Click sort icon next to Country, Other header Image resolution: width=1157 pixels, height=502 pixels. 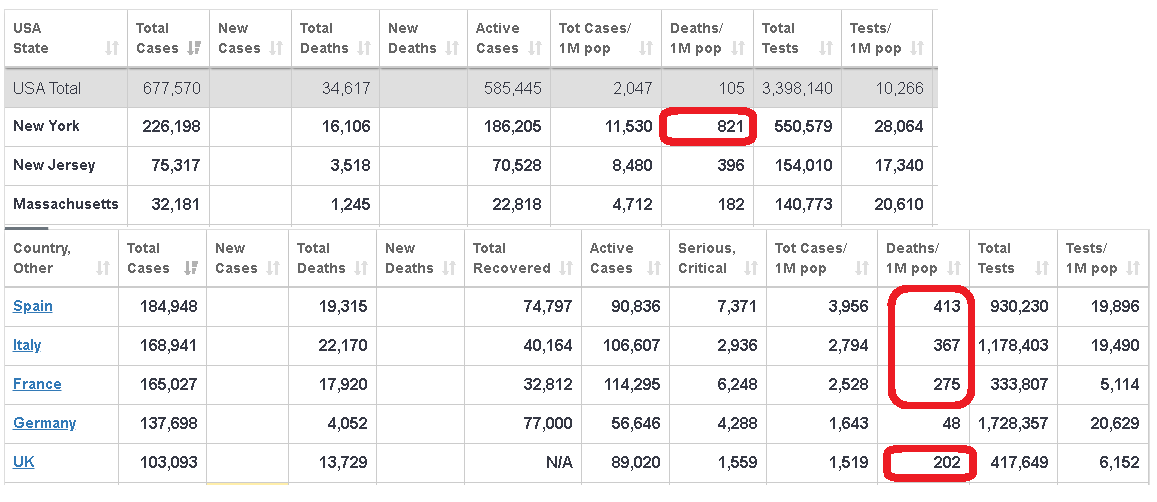(x=103, y=268)
